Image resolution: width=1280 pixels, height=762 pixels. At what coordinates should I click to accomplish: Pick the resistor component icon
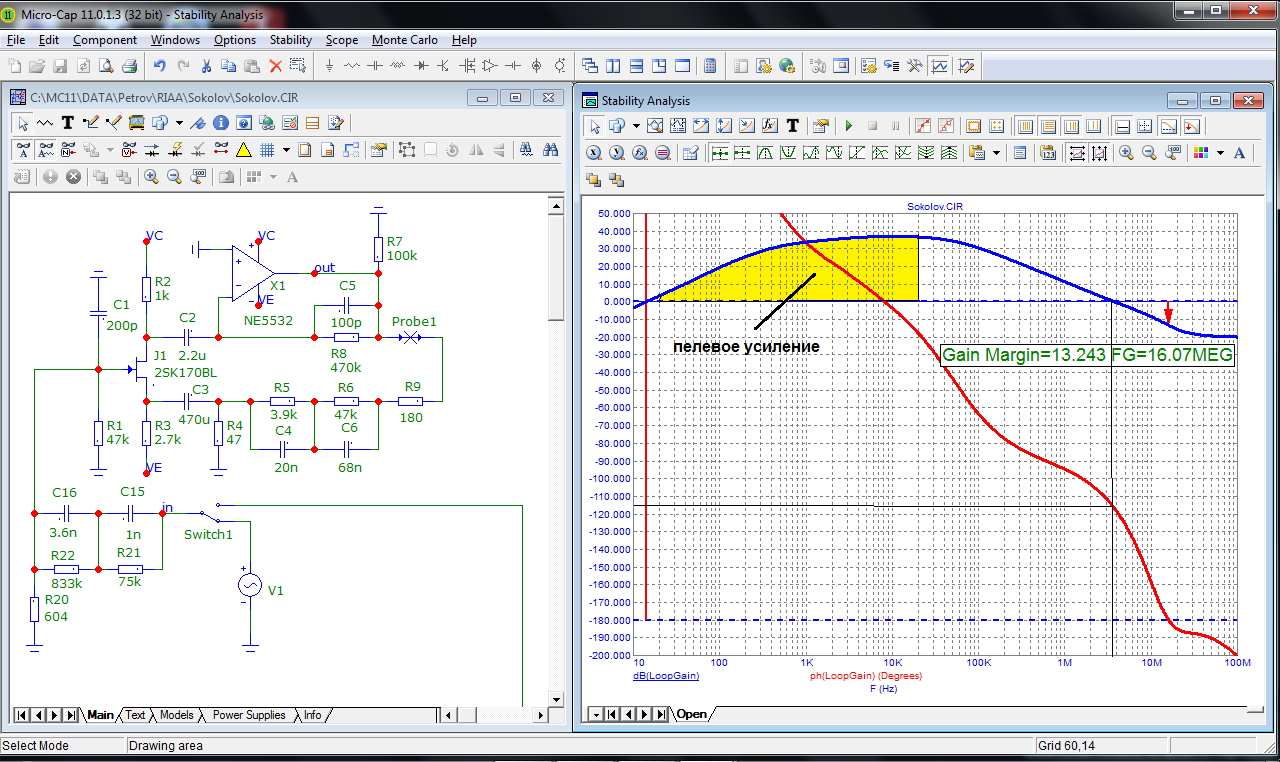352,66
